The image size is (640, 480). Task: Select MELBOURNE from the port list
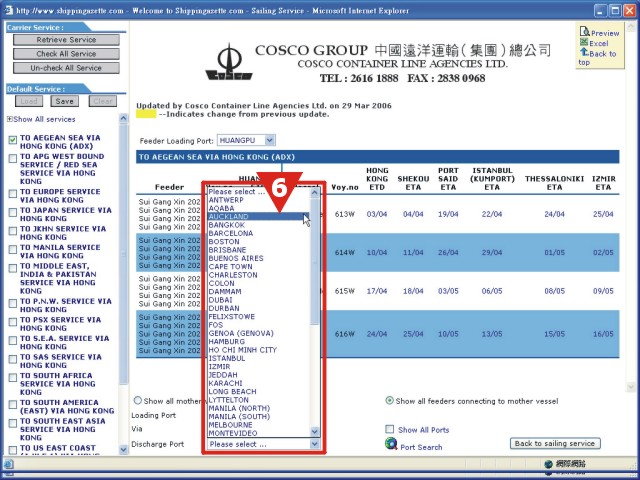point(259,424)
